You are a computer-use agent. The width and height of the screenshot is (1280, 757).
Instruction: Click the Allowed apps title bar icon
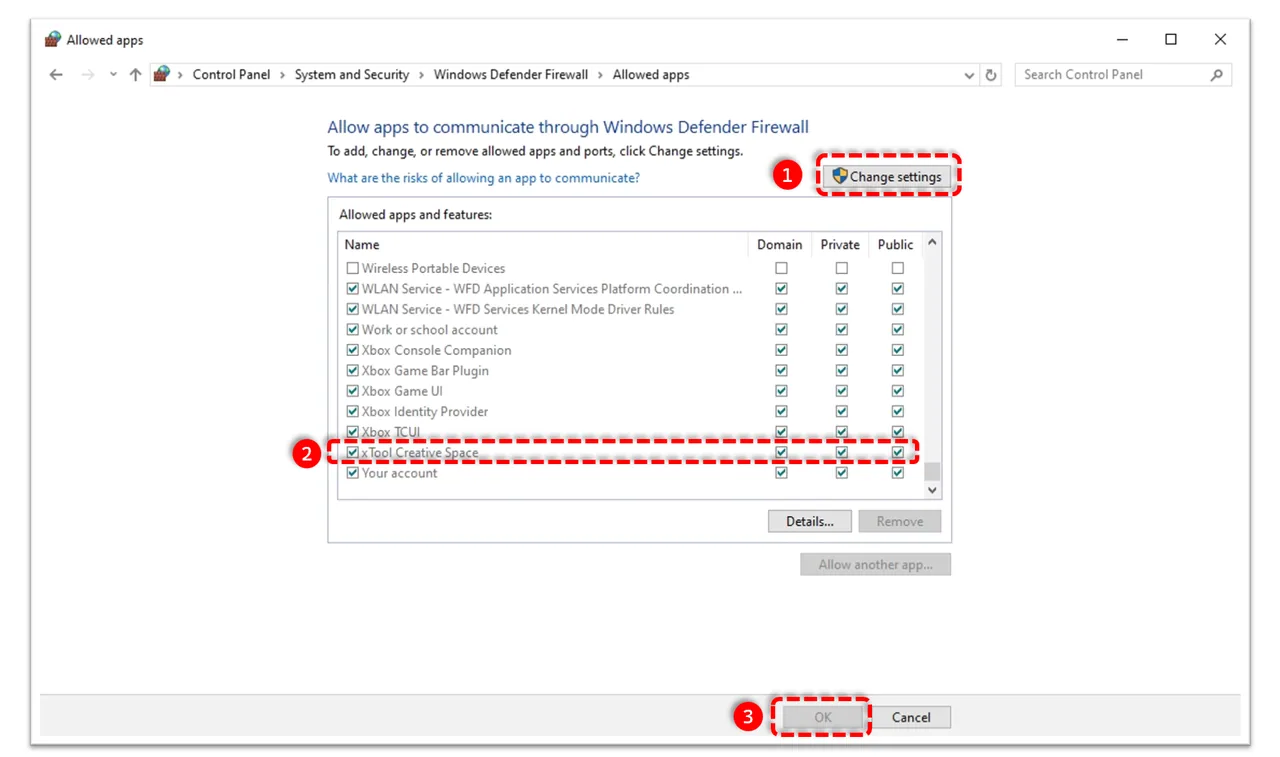[53, 40]
